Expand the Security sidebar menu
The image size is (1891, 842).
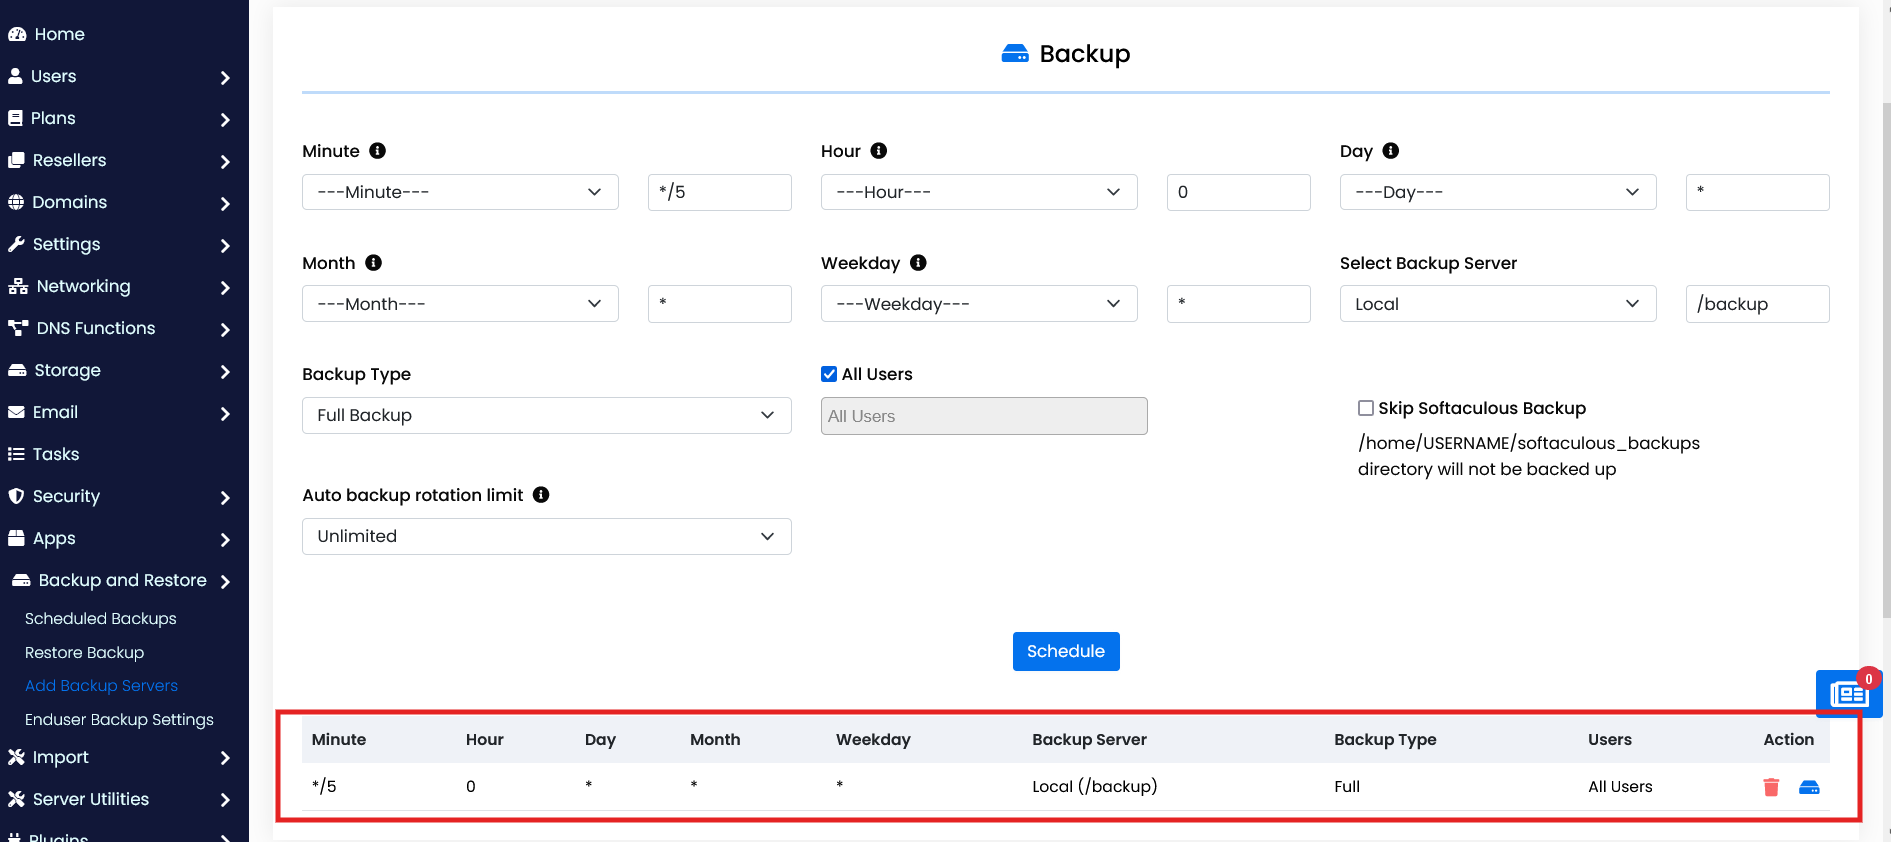click(x=119, y=496)
